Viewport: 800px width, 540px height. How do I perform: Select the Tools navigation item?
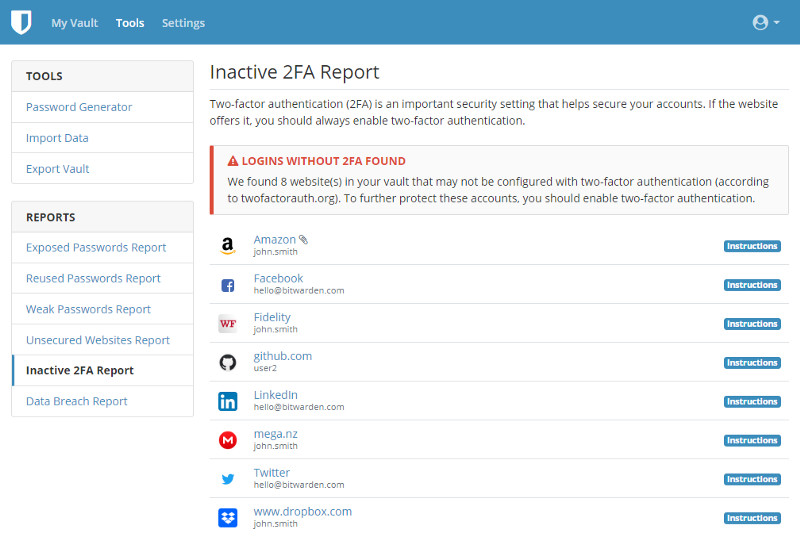(130, 23)
